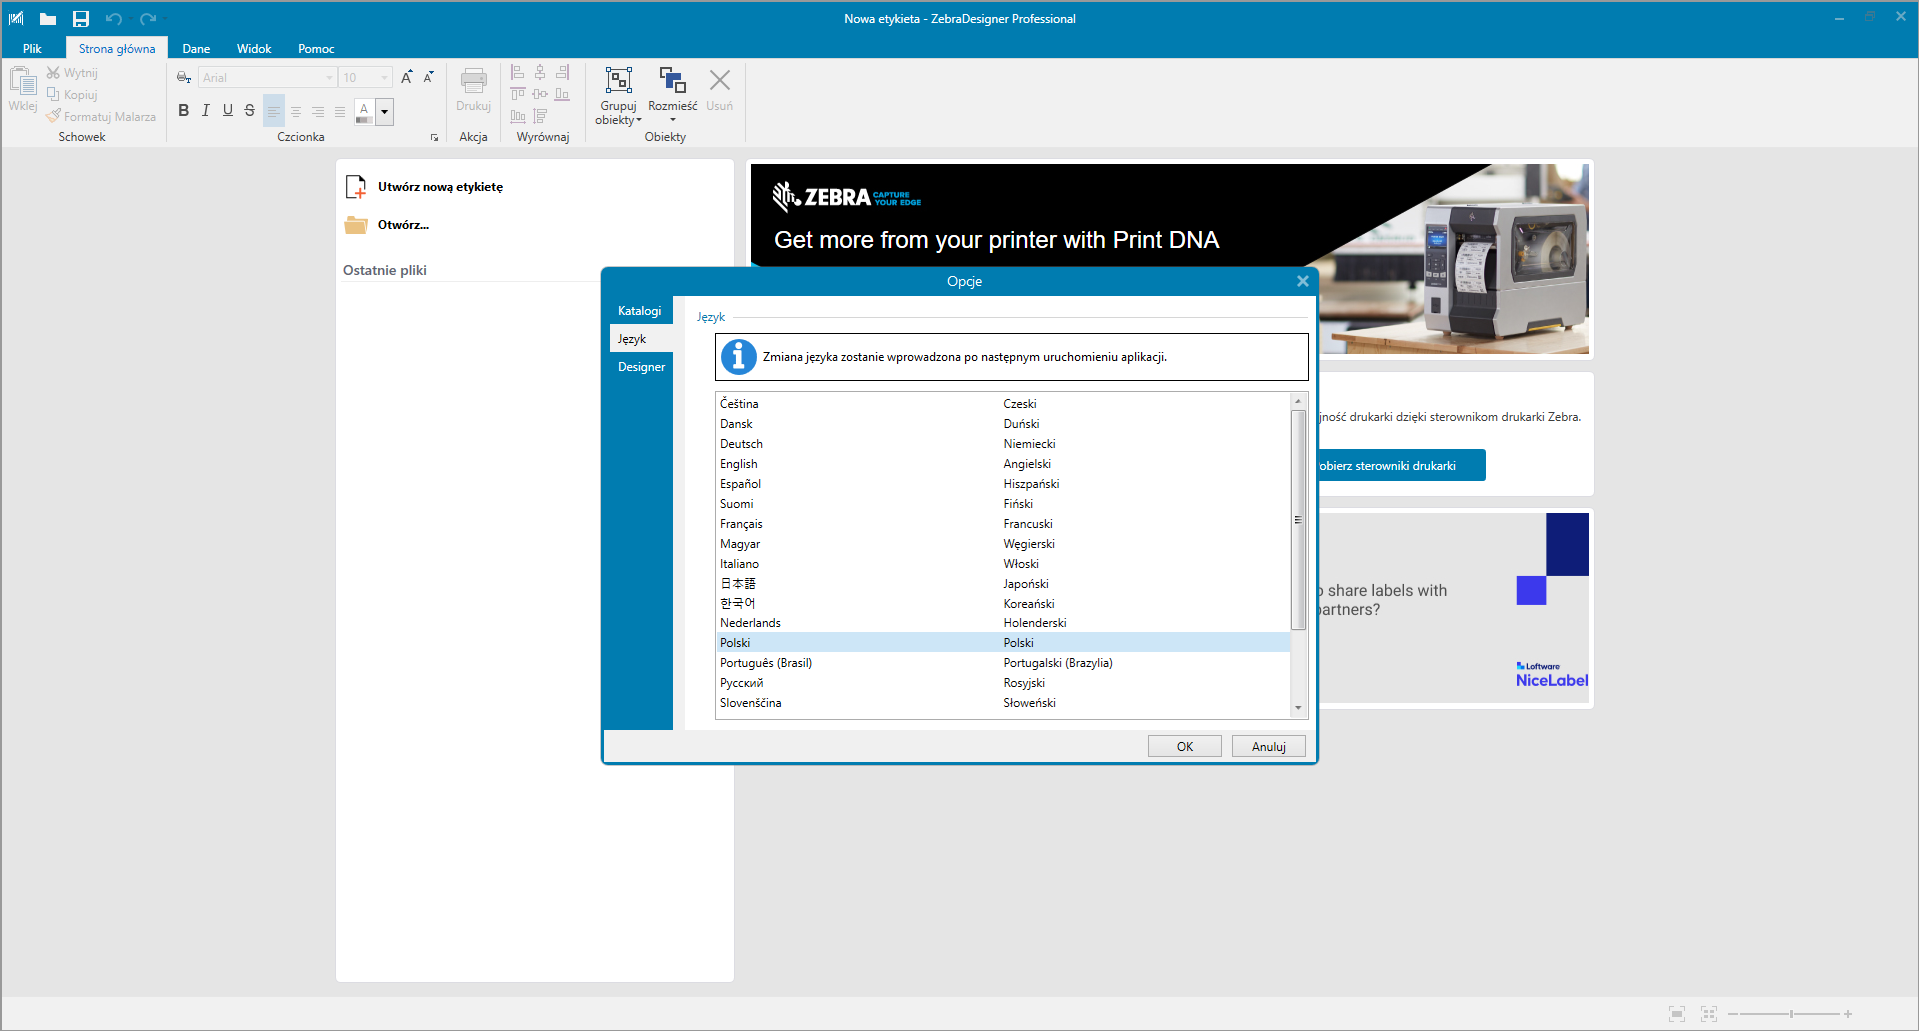Click the zoom to objects icon in status bar
This screenshot has height=1031, width=1919.
click(1708, 1014)
